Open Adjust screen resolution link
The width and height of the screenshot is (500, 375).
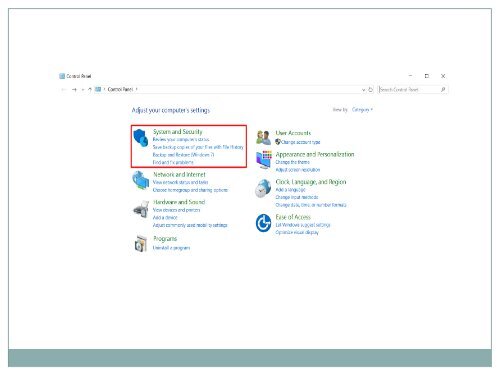point(298,170)
